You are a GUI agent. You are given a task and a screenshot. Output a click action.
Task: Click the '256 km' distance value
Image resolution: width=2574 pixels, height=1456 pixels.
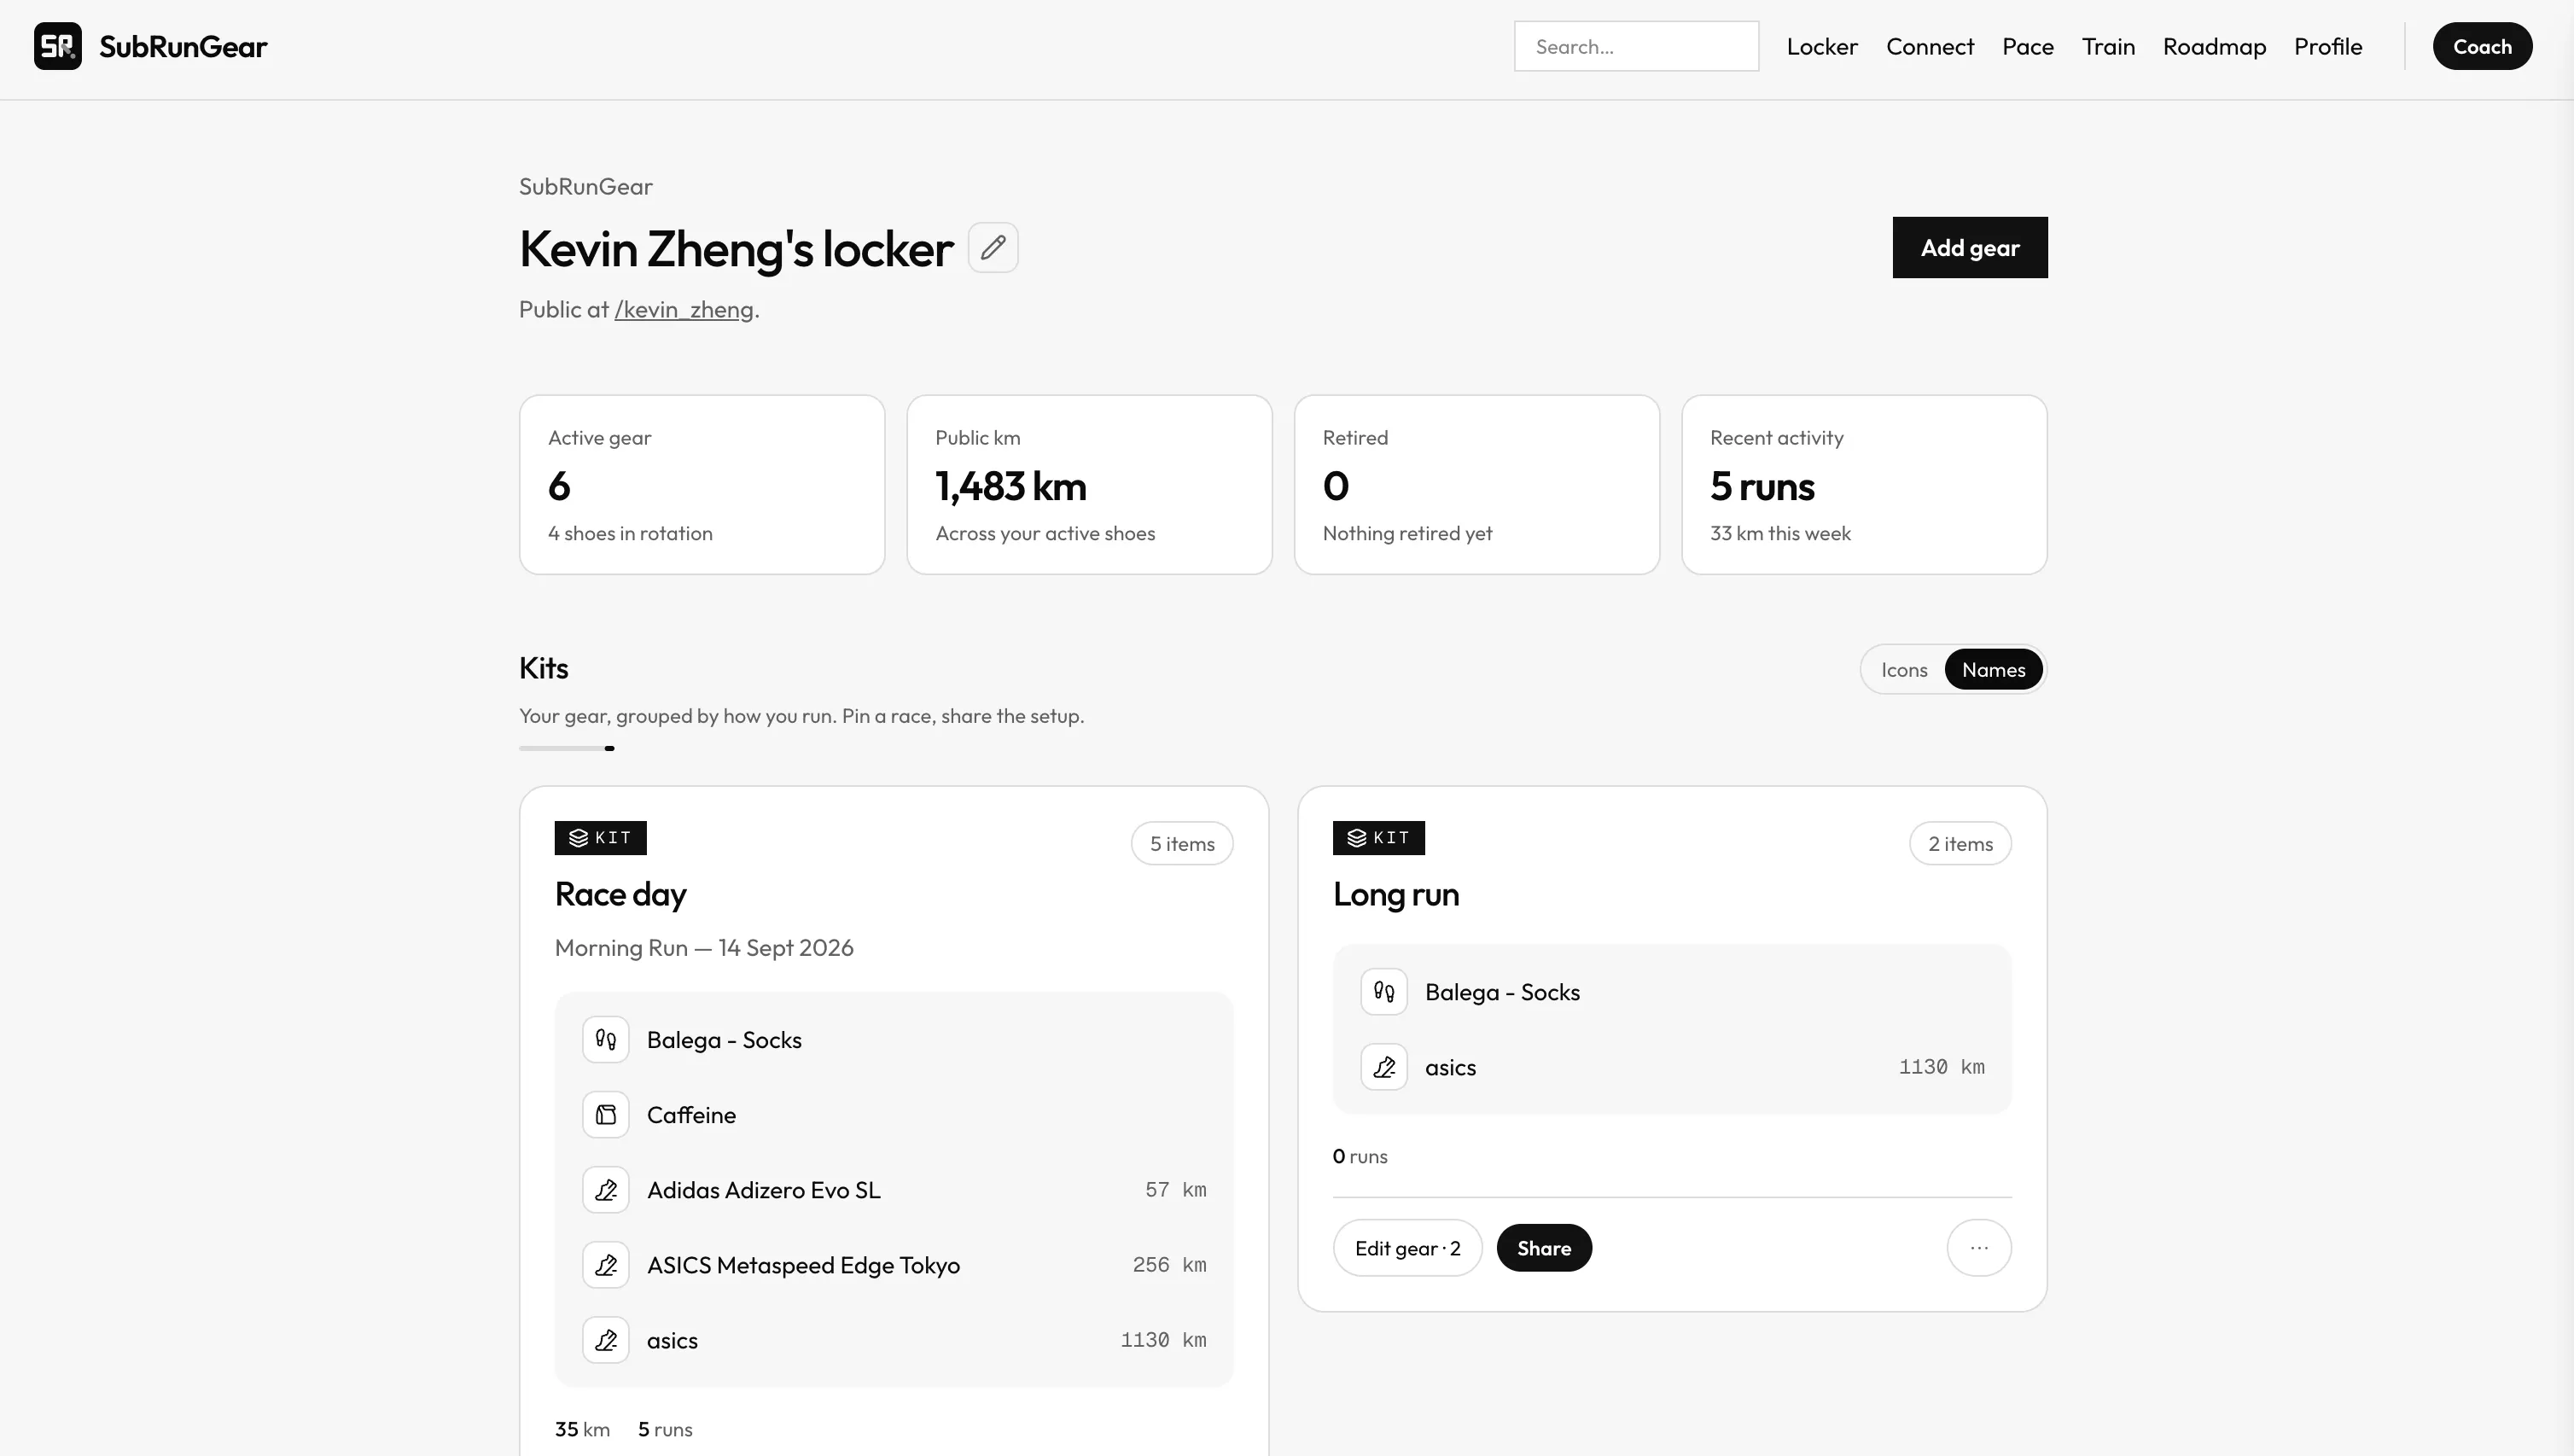(1169, 1265)
